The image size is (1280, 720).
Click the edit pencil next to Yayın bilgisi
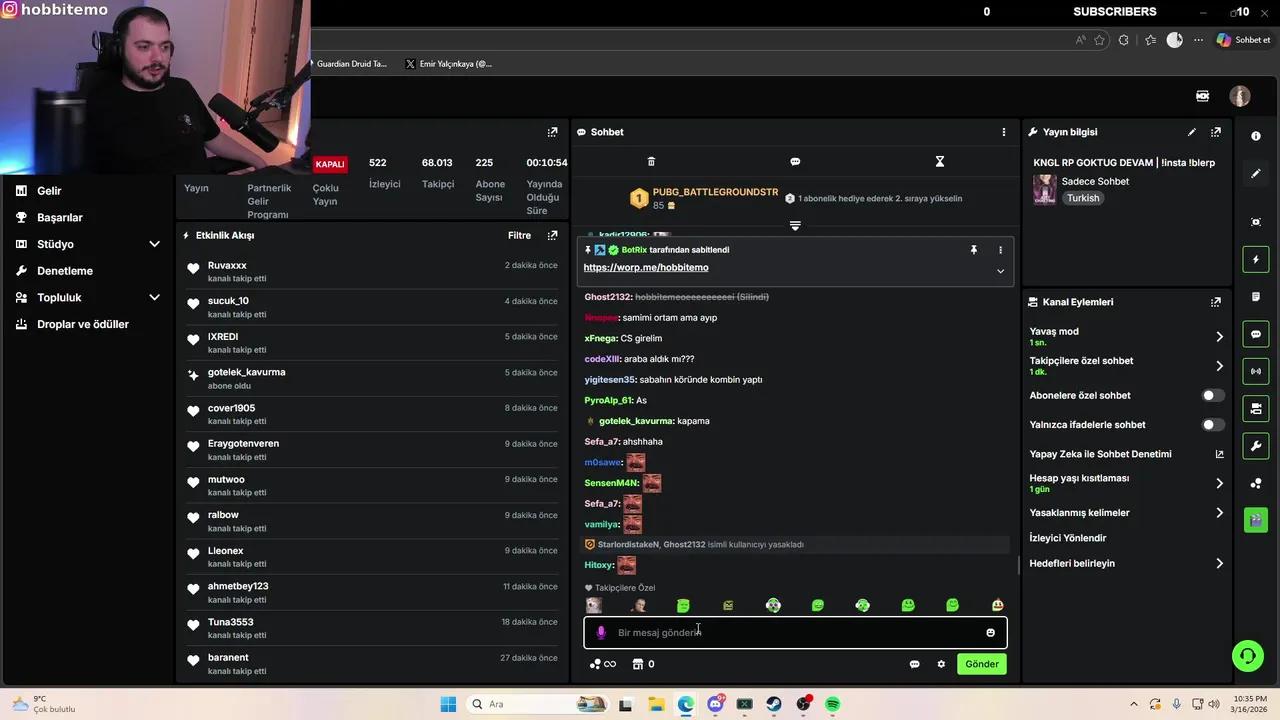tap(1191, 131)
